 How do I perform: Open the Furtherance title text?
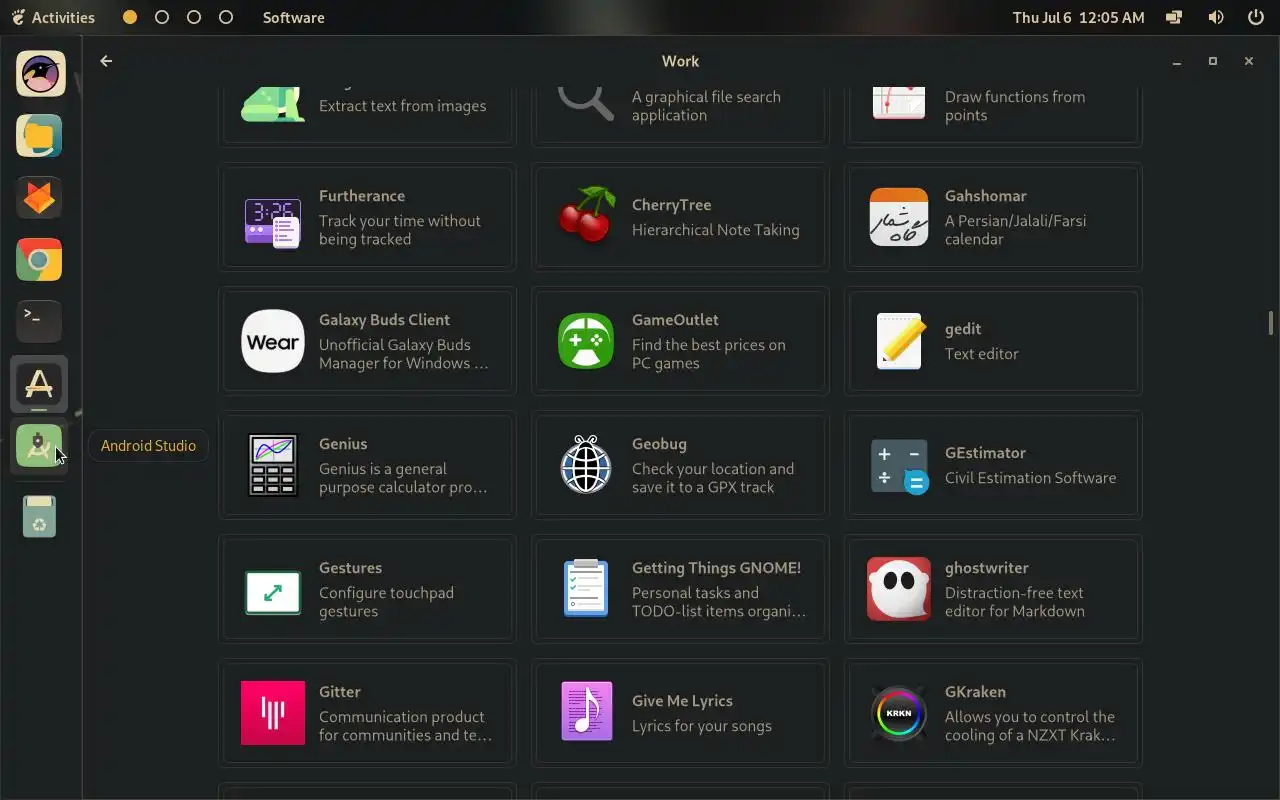[362, 196]
